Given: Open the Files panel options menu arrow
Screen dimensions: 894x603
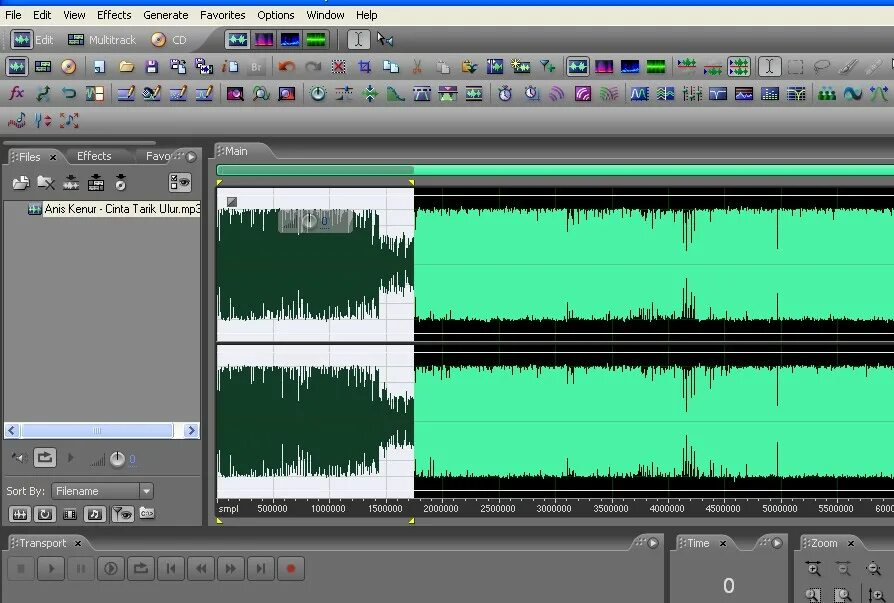Looking at the screenshot, I should coord(192,156).
